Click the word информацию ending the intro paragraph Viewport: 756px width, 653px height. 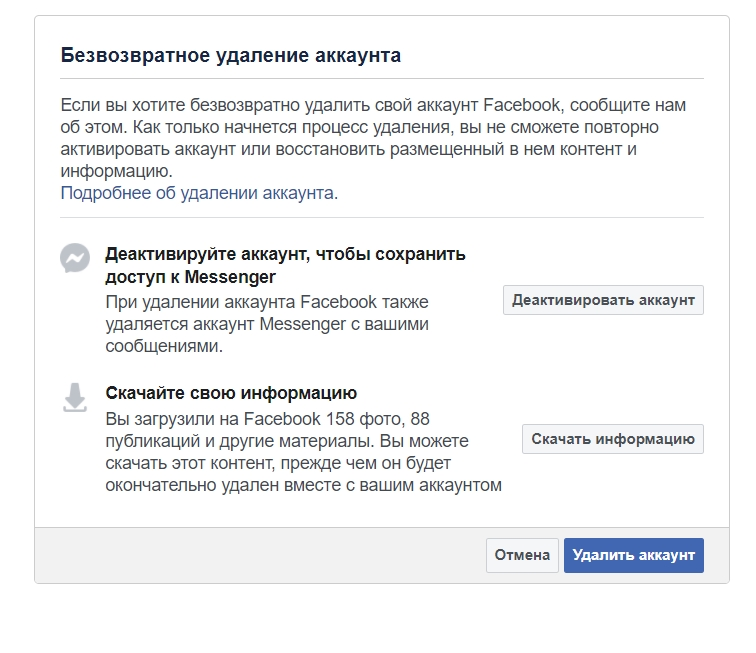(x=116, y=171)
